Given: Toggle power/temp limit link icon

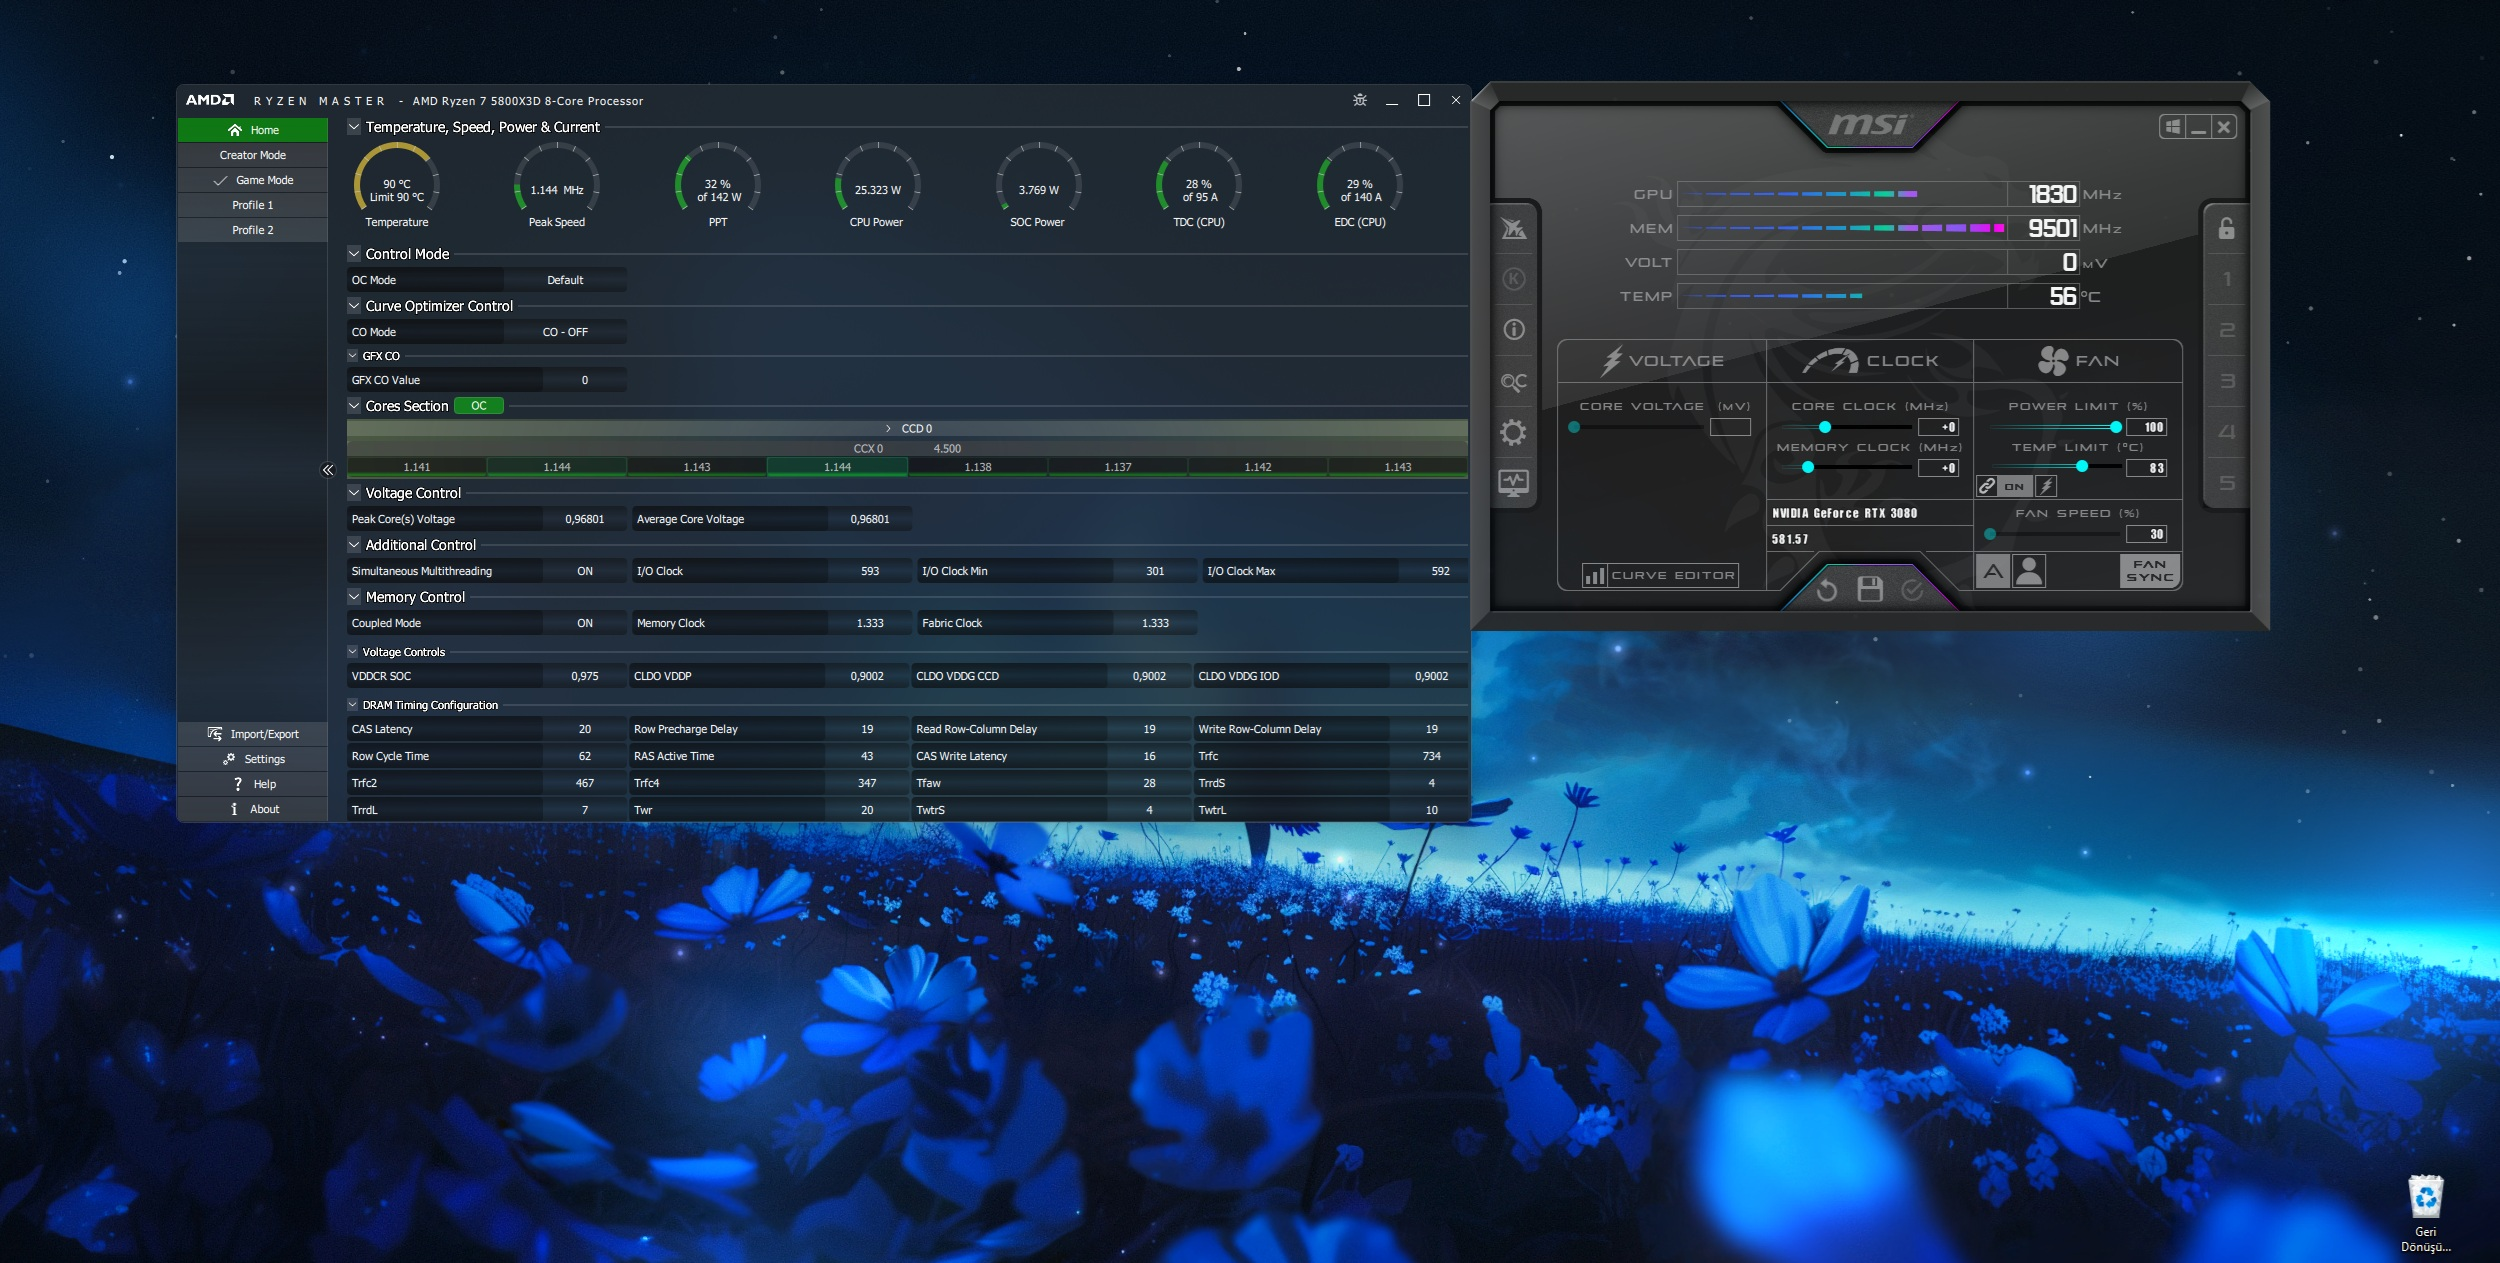Looking at the screenshot, I should pyautogui.click(x=1986, y=486).
